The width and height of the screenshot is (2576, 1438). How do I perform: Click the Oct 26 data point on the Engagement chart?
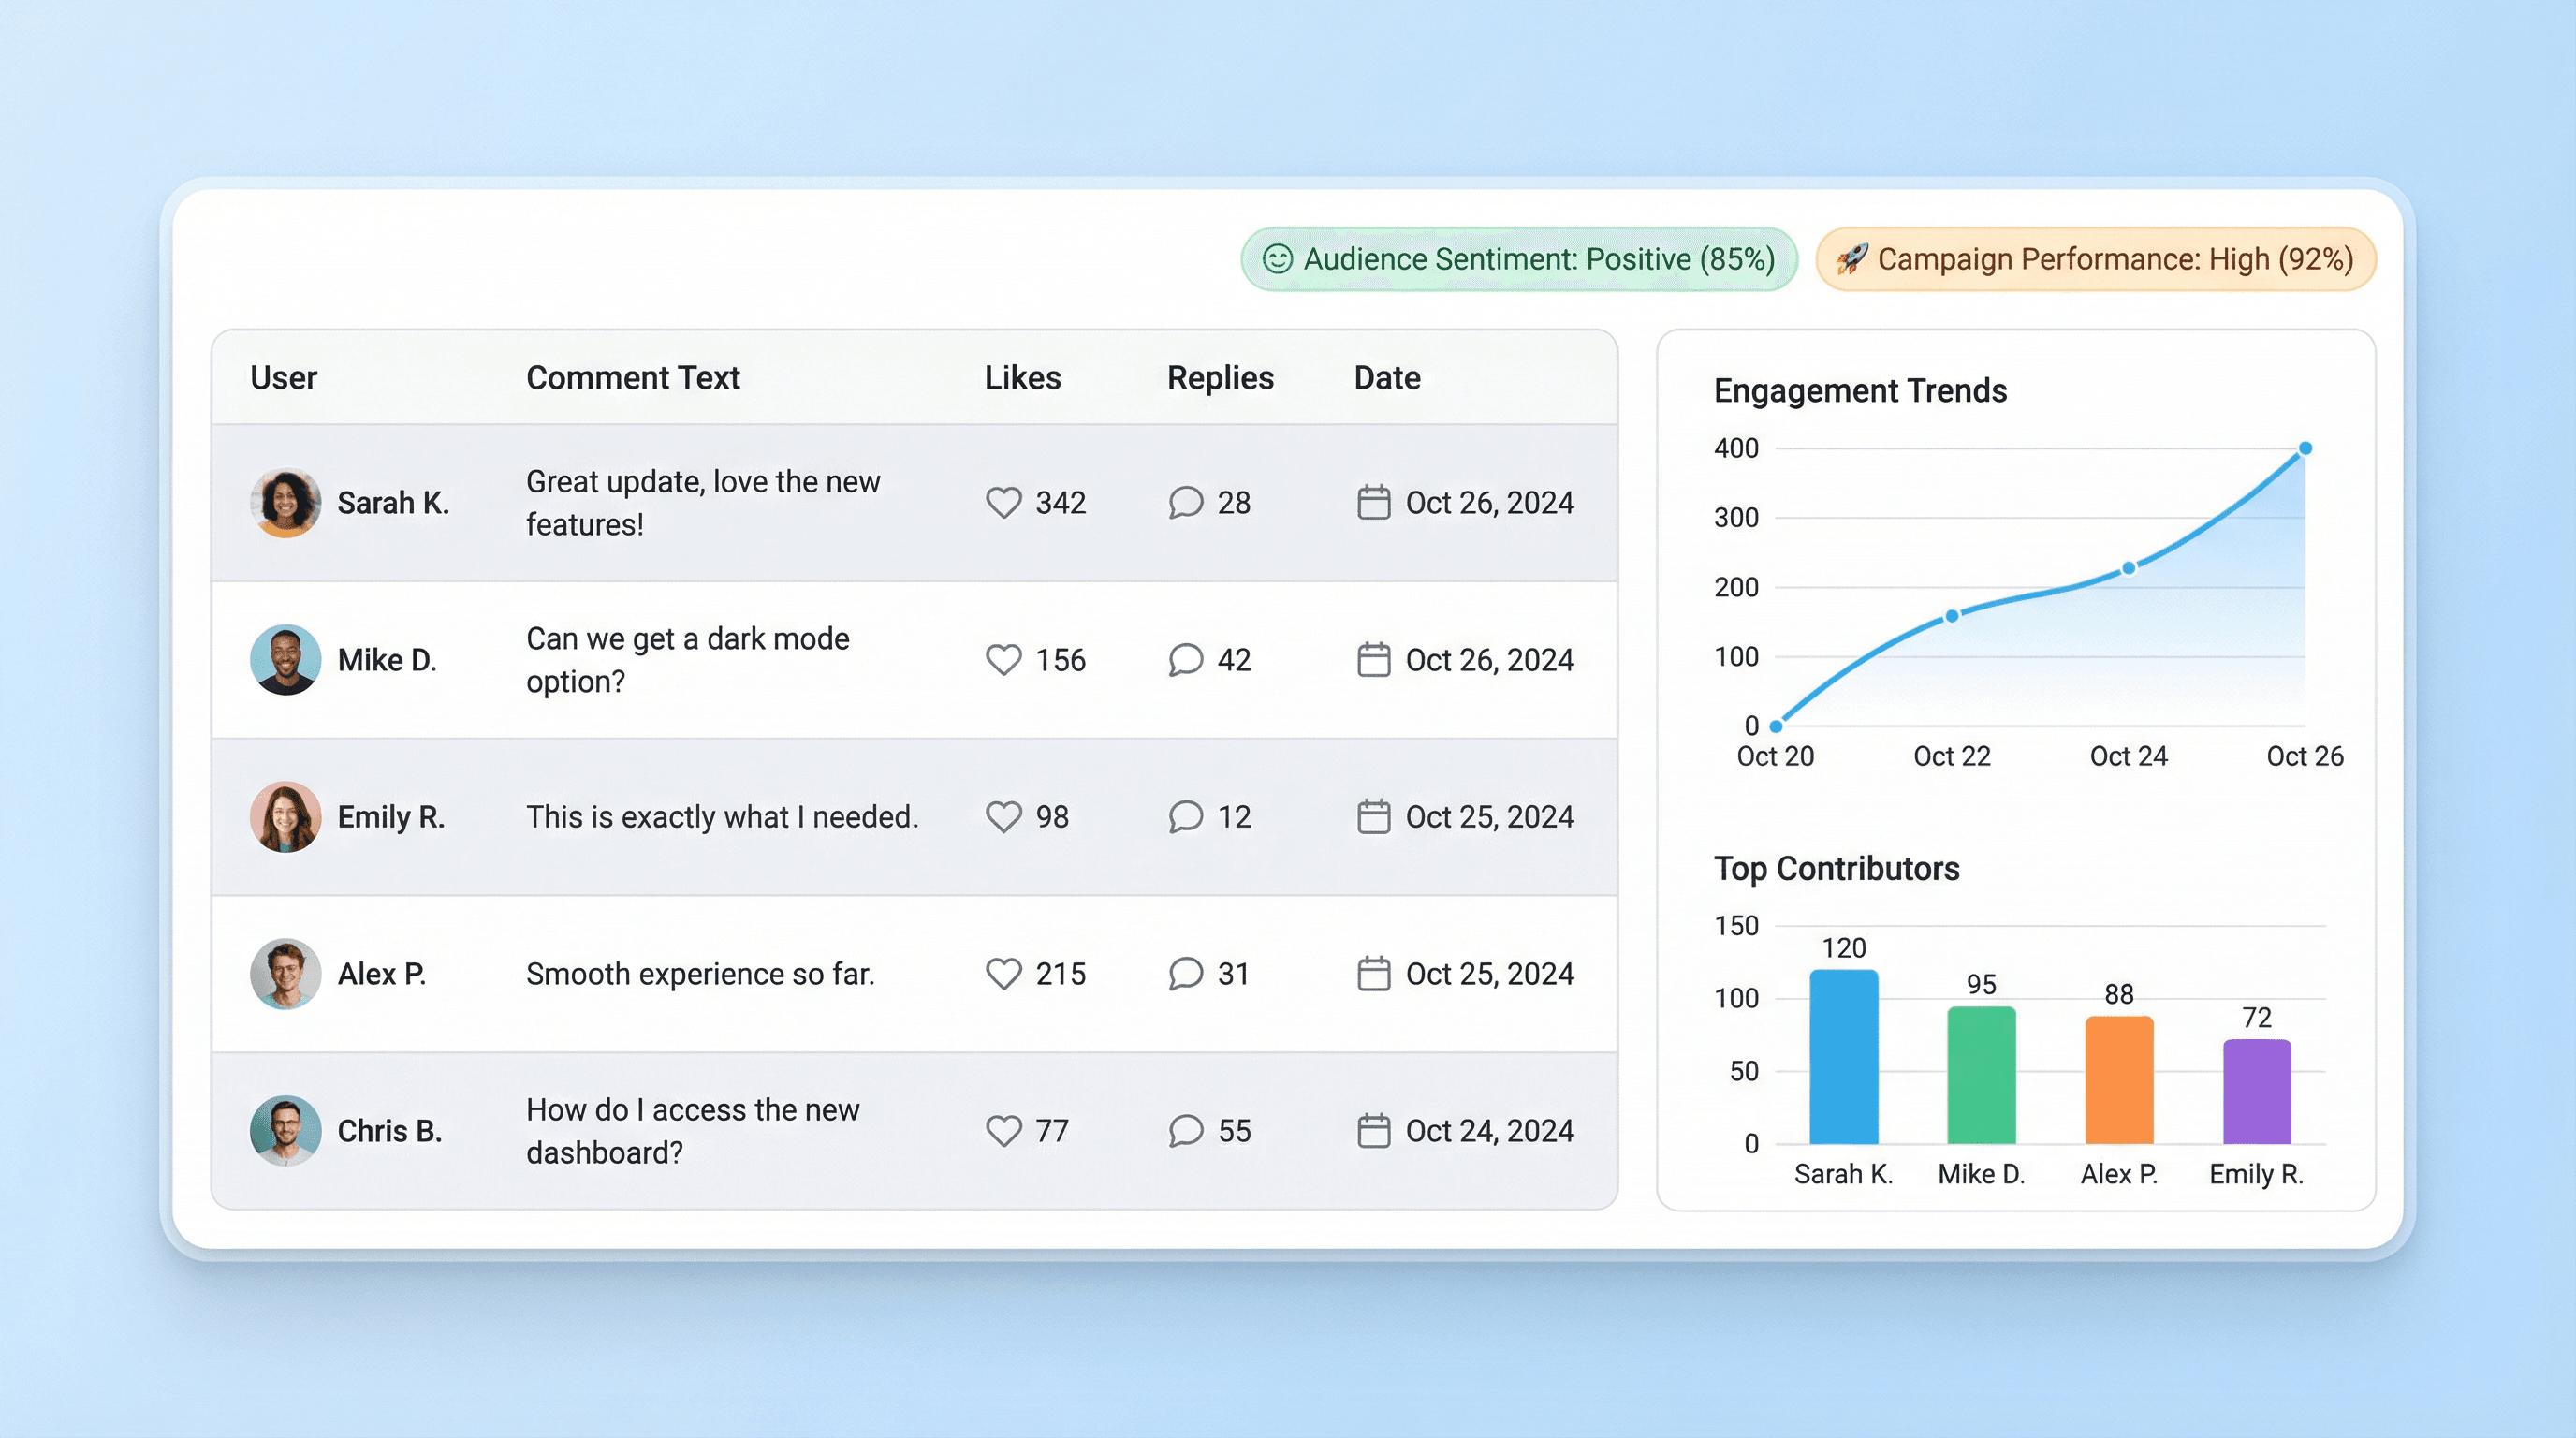[x=2305, y=448]
